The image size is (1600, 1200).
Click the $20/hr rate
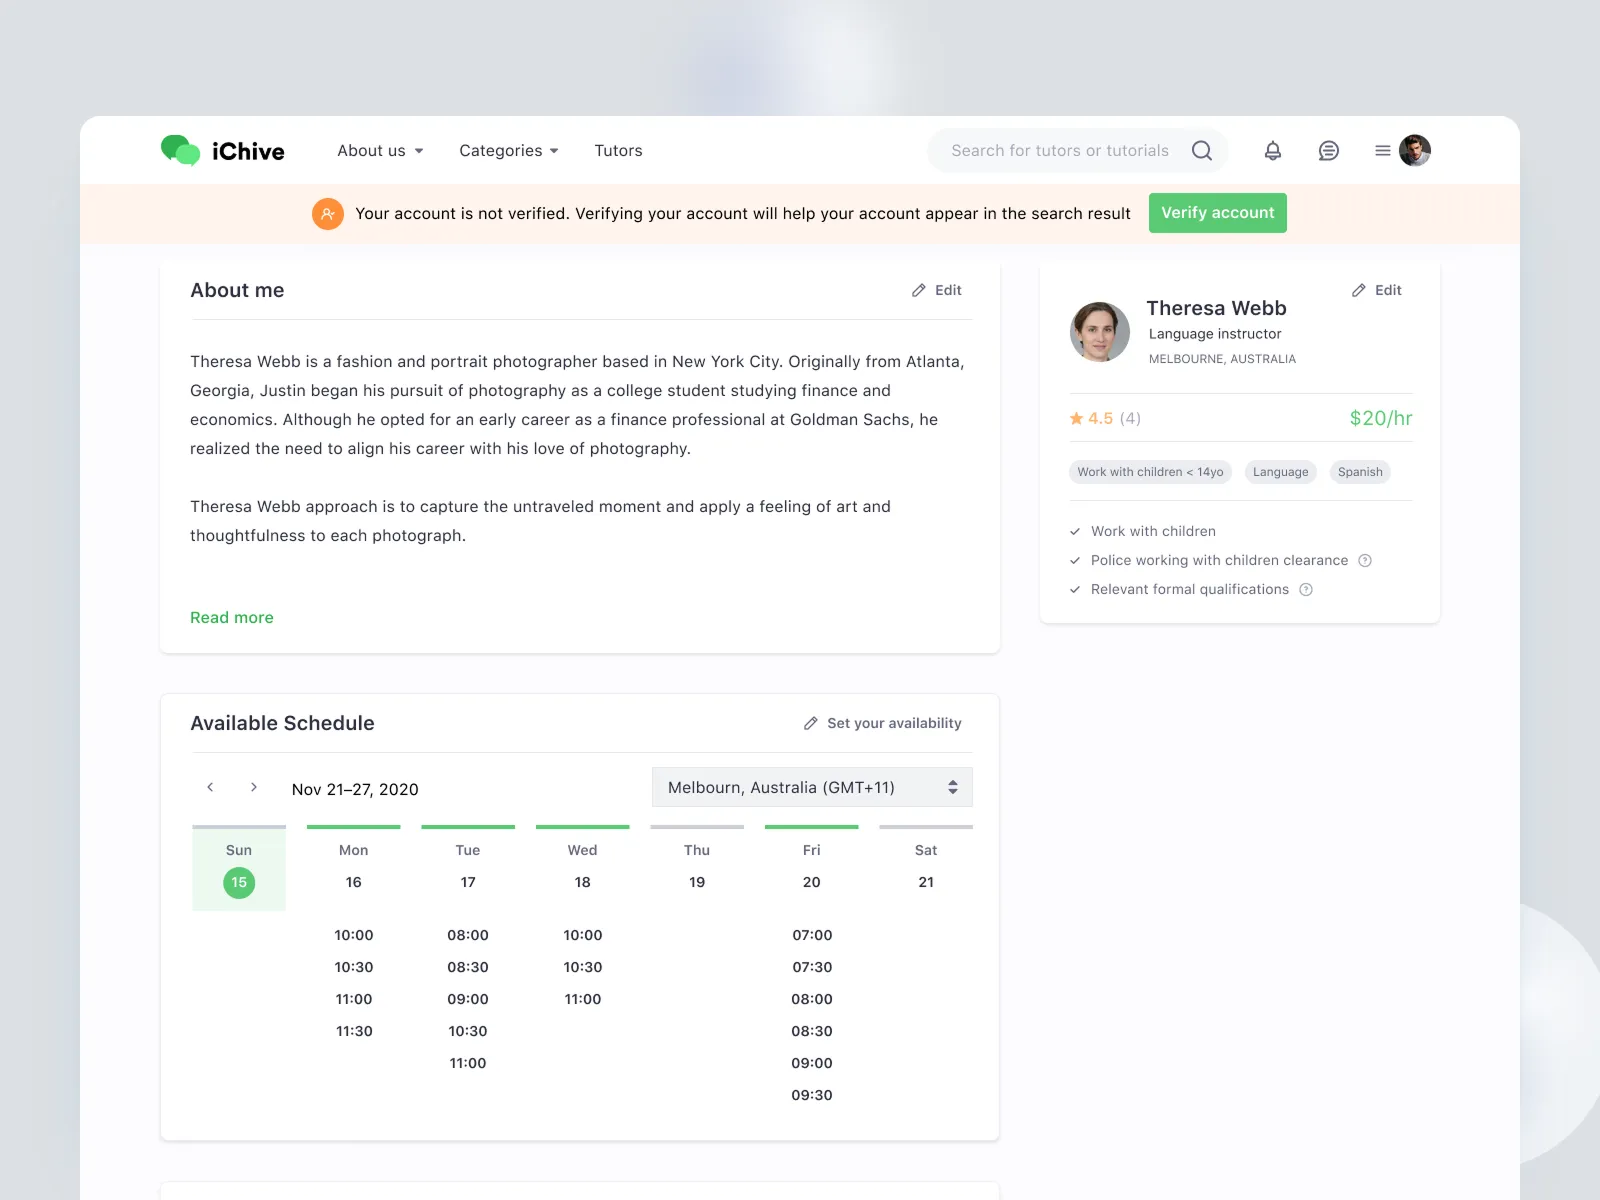pos(1381,418)
